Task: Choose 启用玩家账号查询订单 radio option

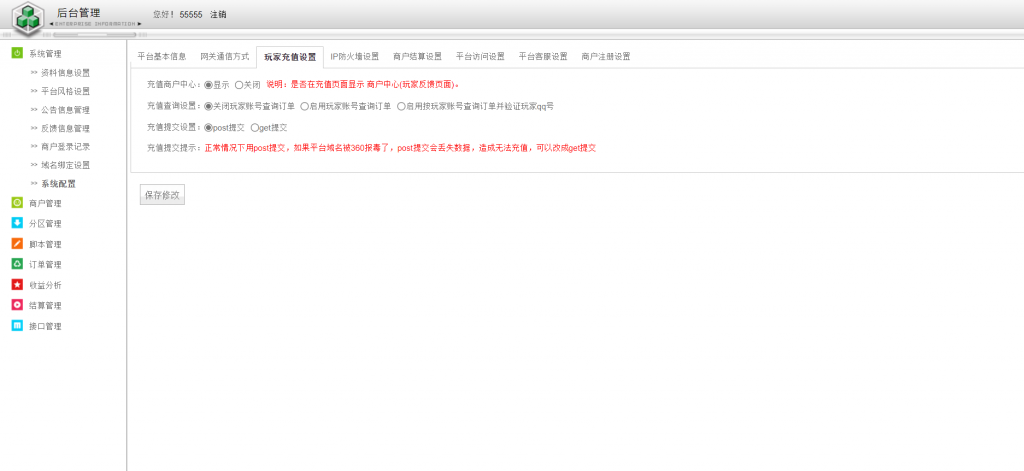Action: pos(304,106)
